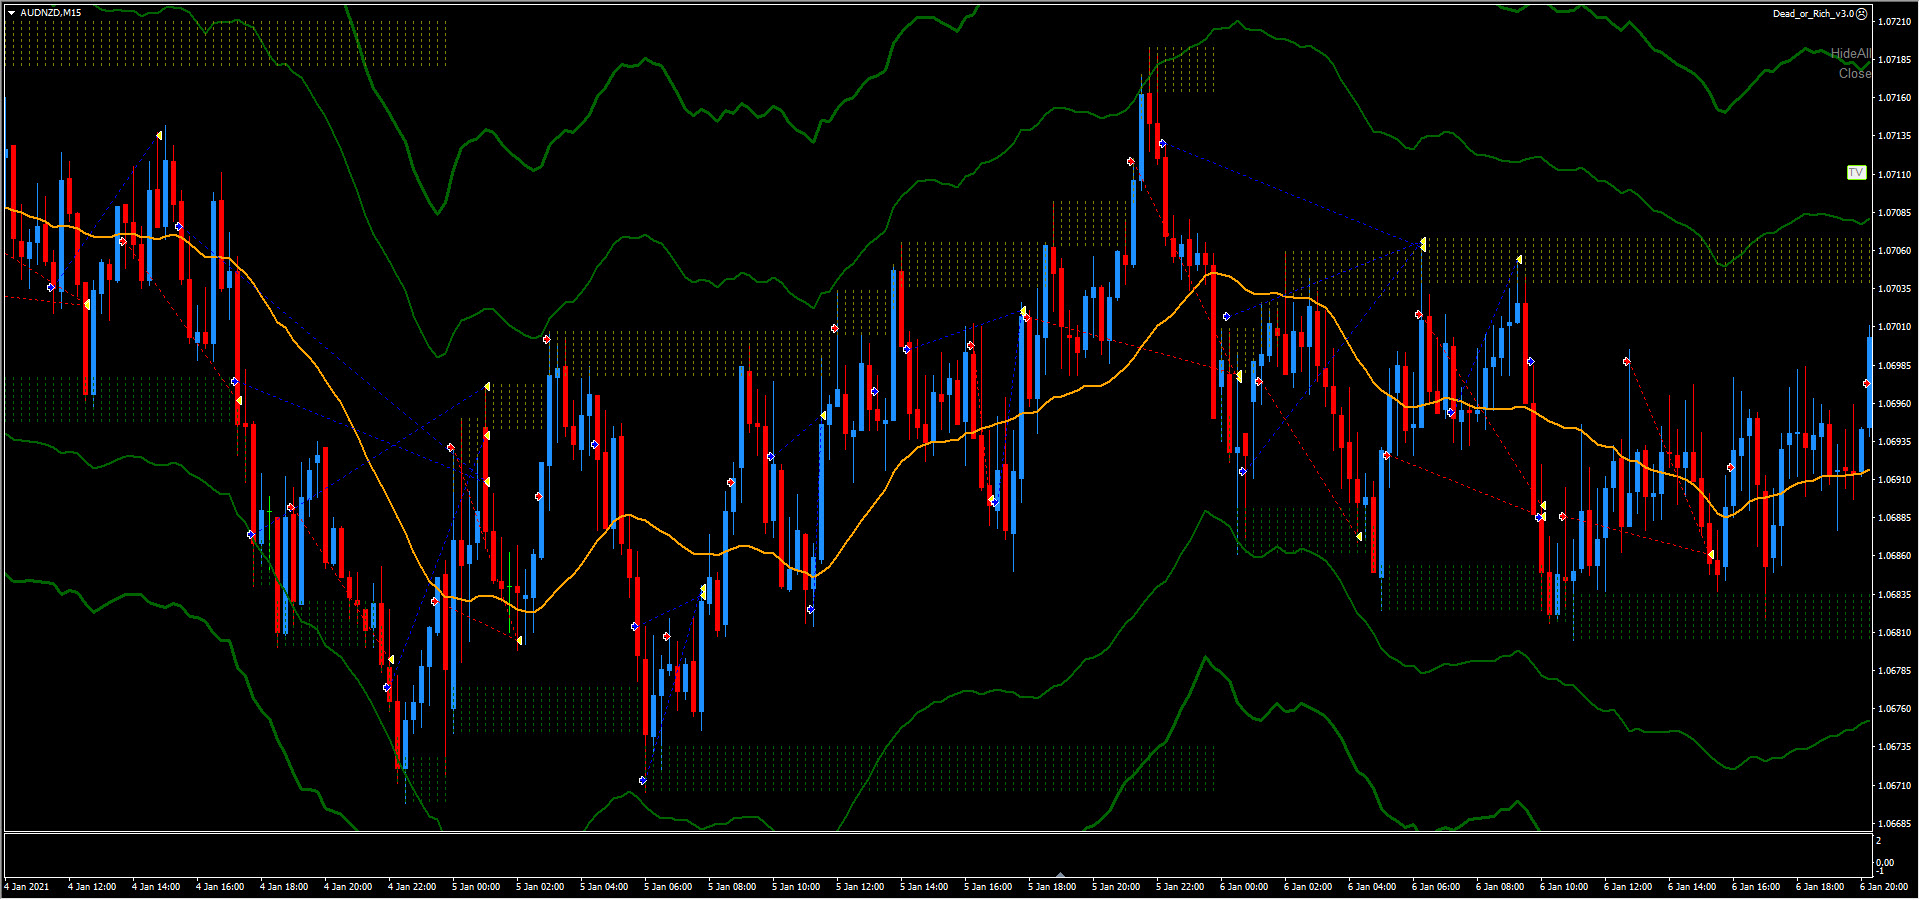Image resolution: width=1920 pixels, height=900 pixels.
Task: Click the 1.07010 price scale label
Action: point(1894,327)
